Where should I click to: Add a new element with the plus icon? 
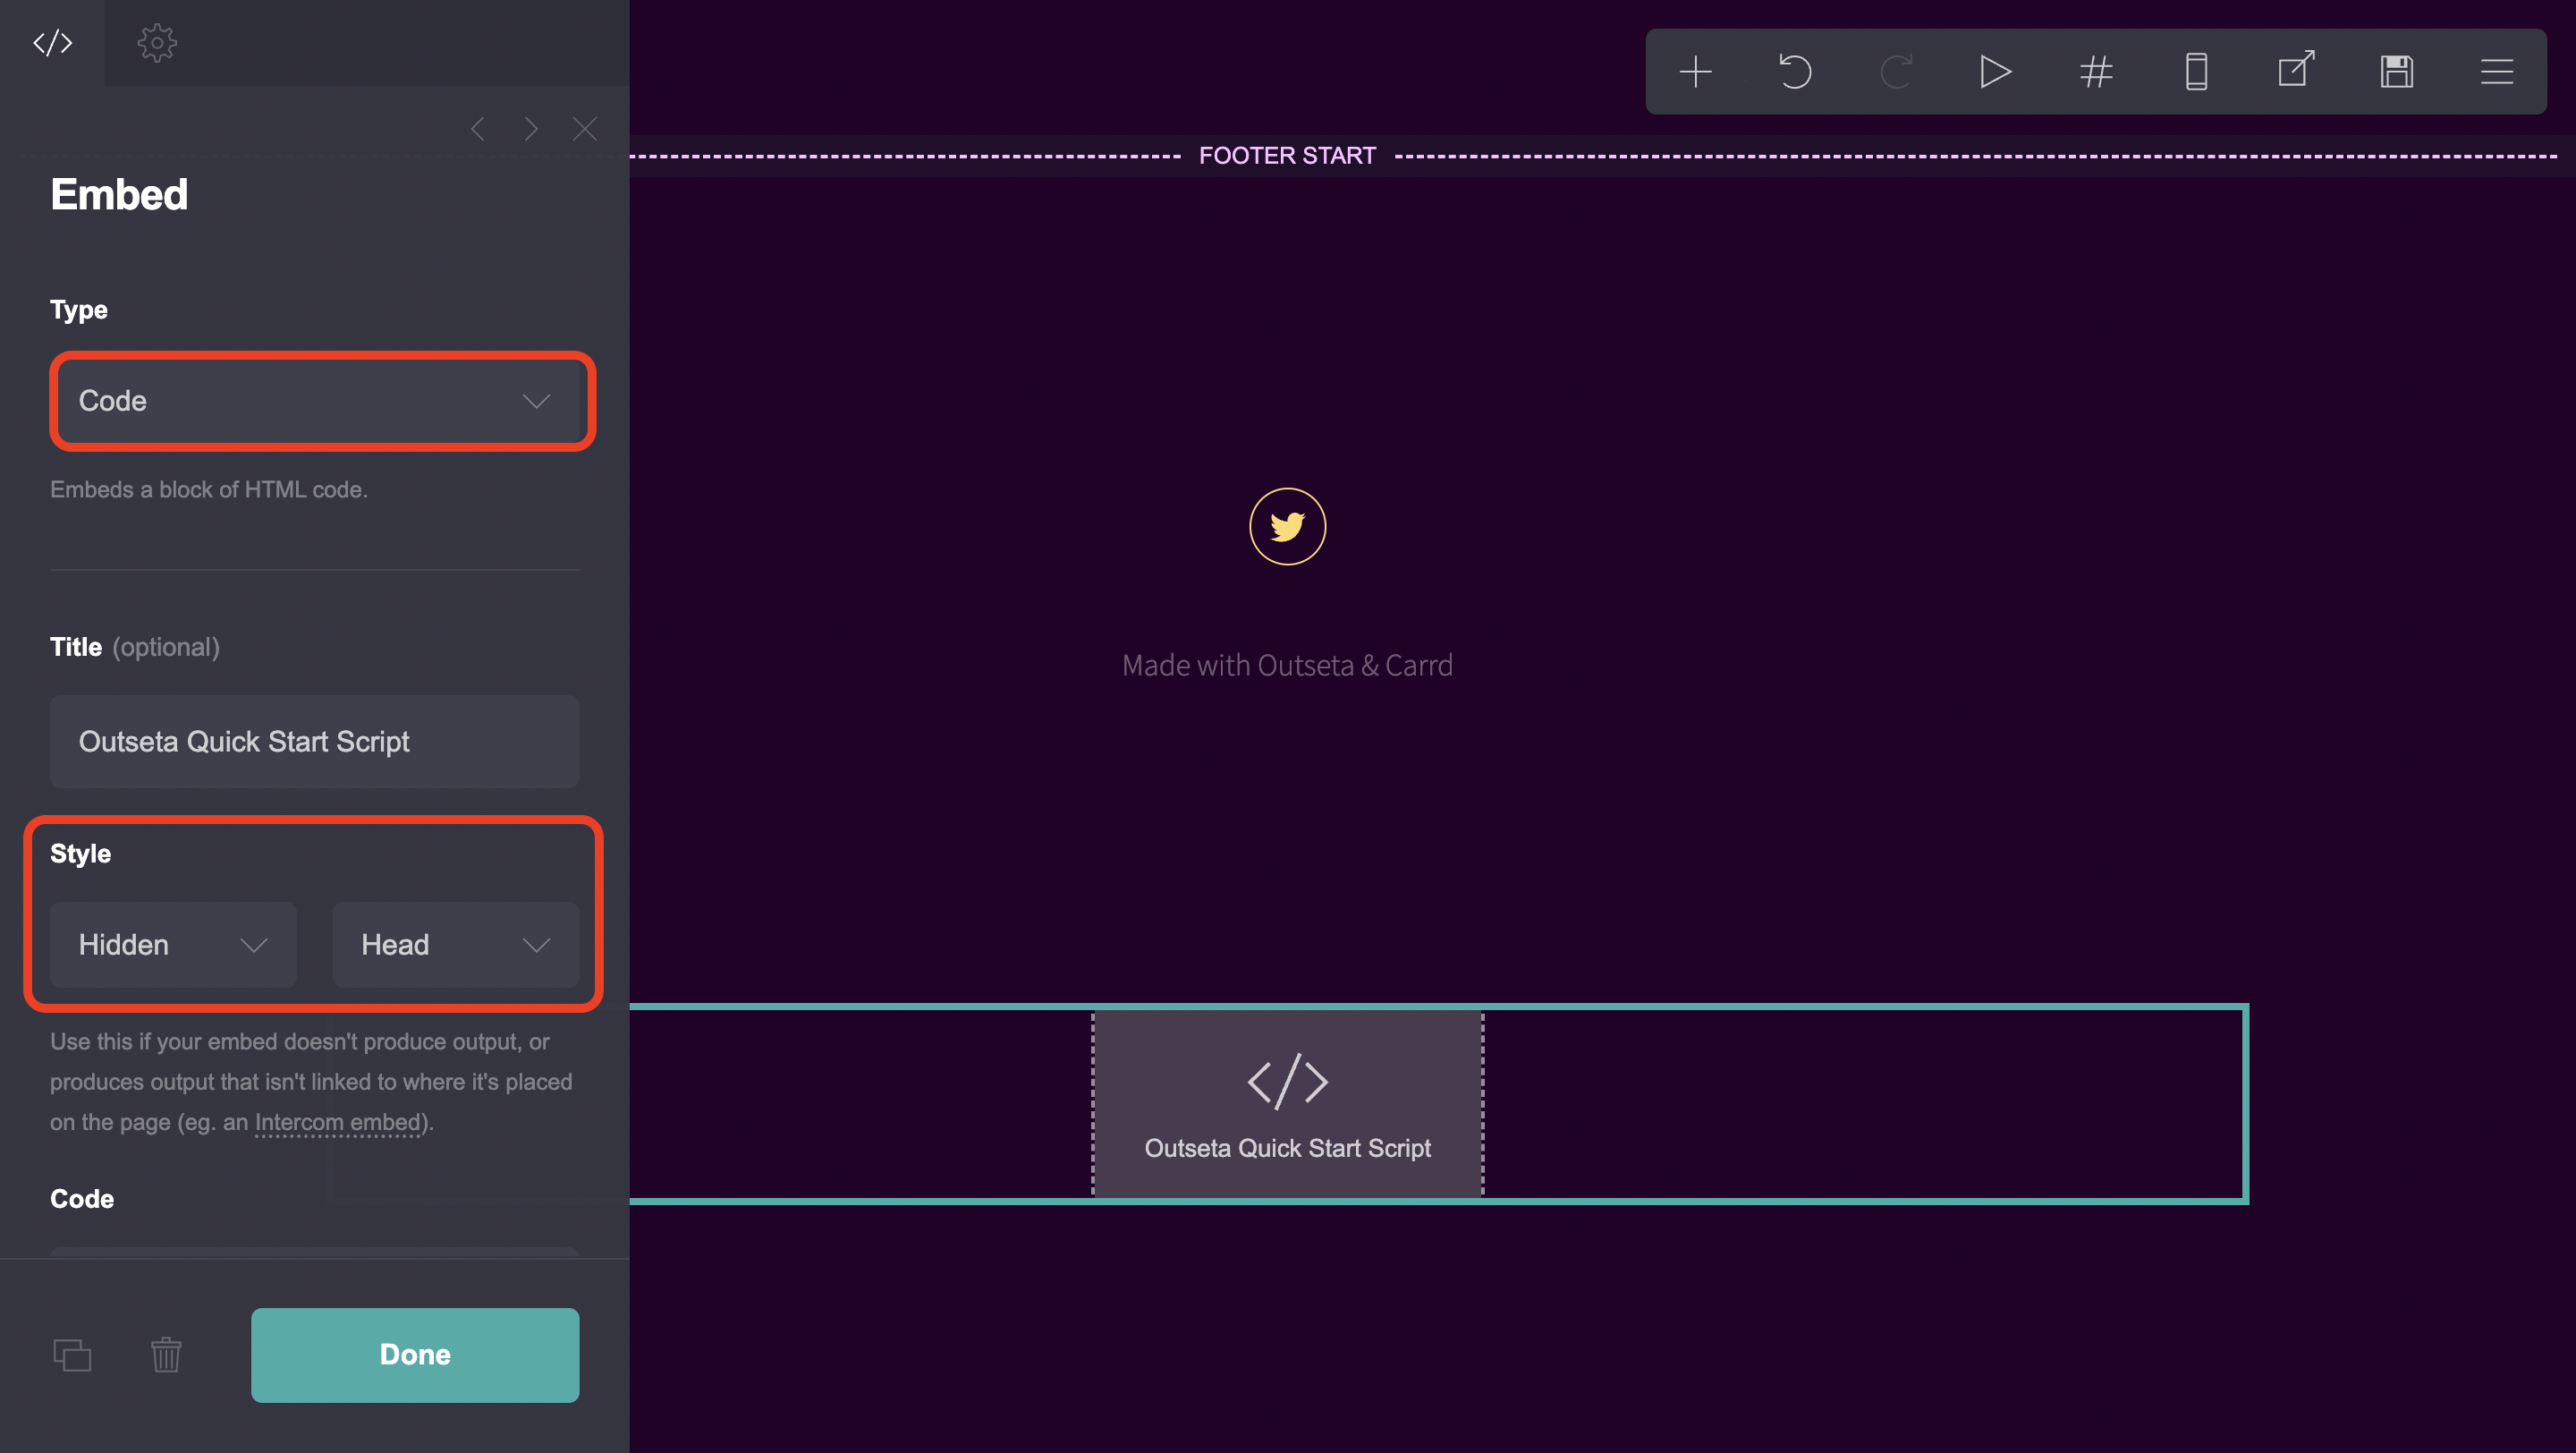pyautogui.click(x=1696, y=71)
